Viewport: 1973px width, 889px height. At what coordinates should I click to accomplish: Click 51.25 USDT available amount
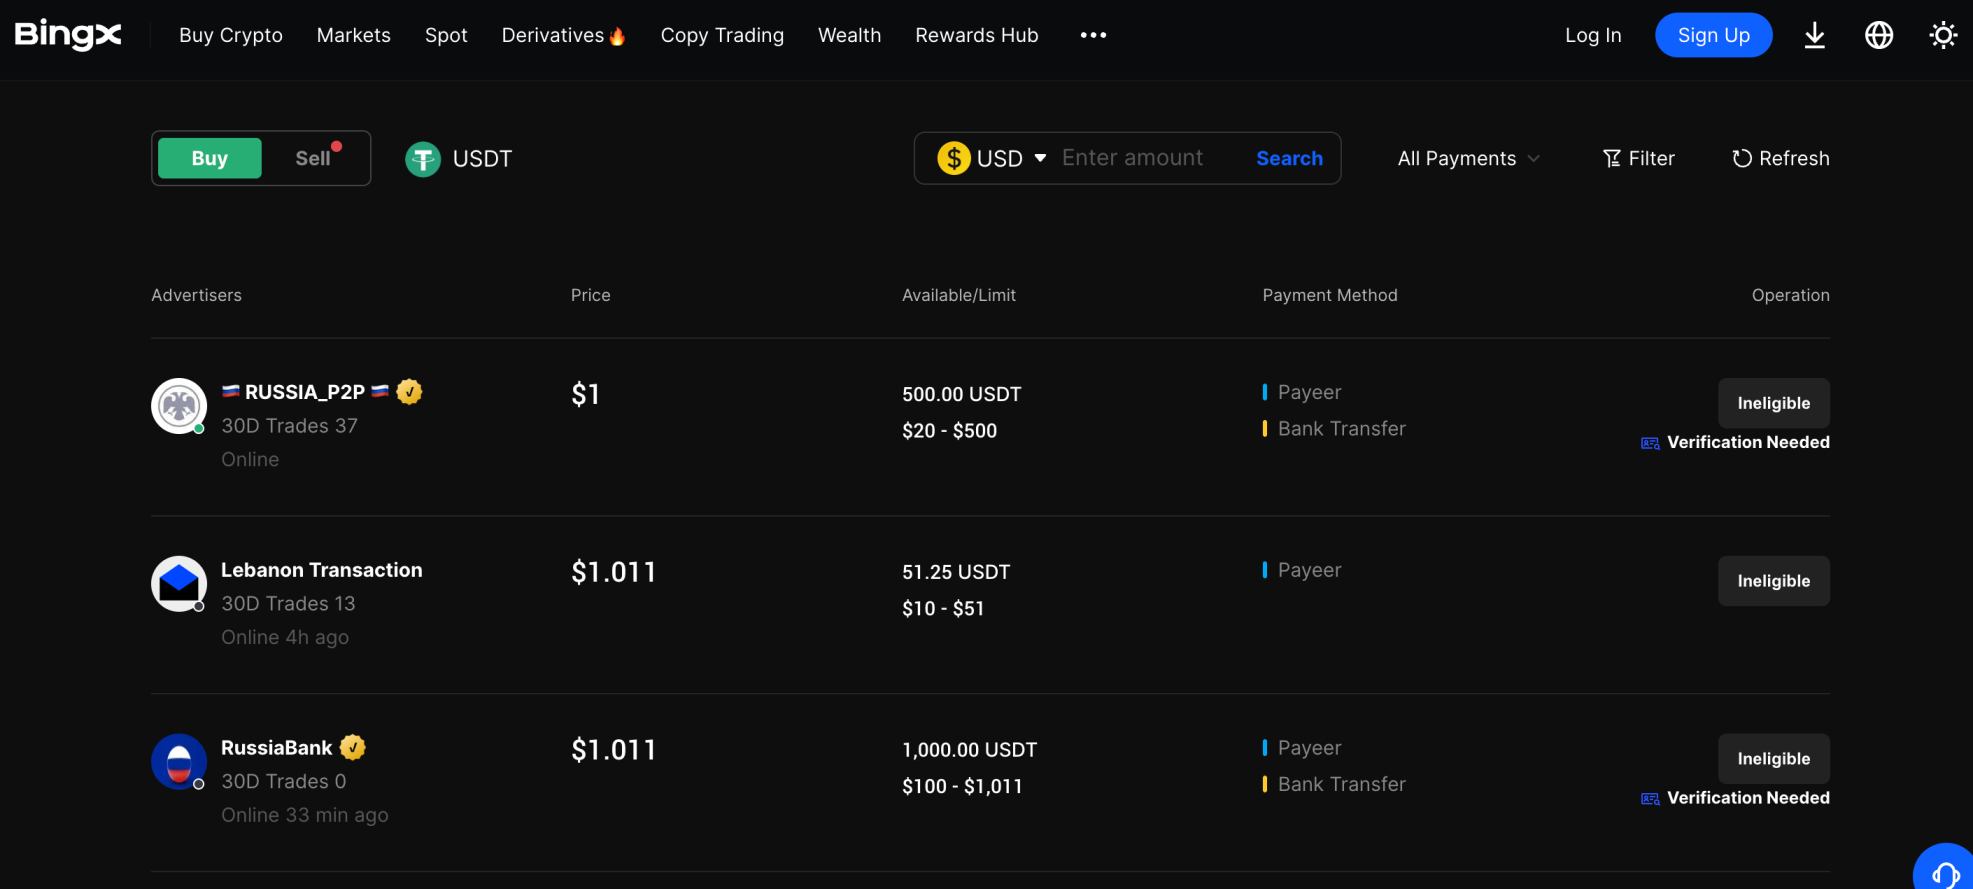(x=956, y=572)
